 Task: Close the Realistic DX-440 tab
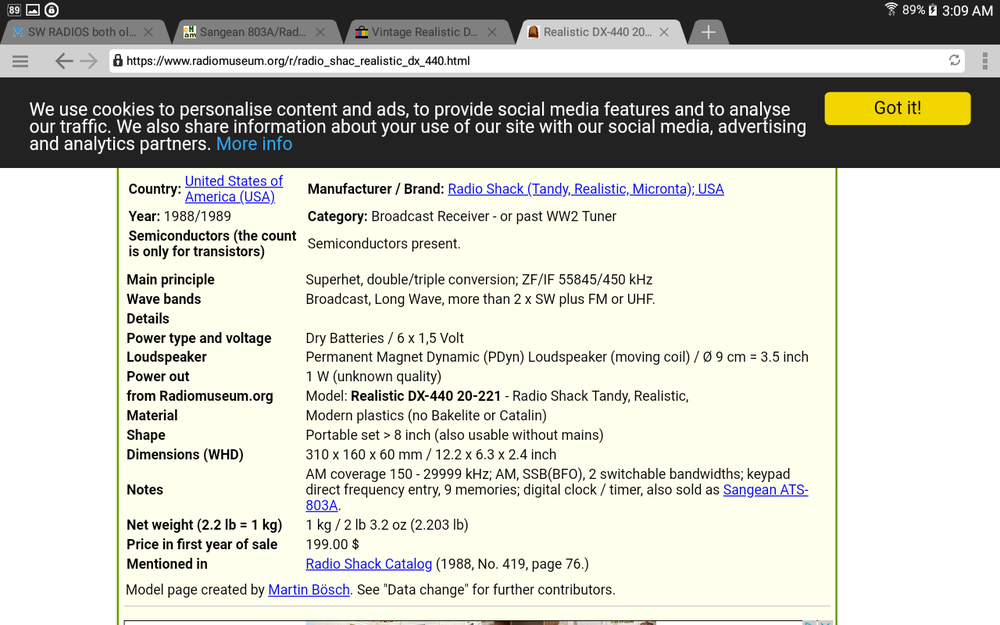tap(664, 32)
